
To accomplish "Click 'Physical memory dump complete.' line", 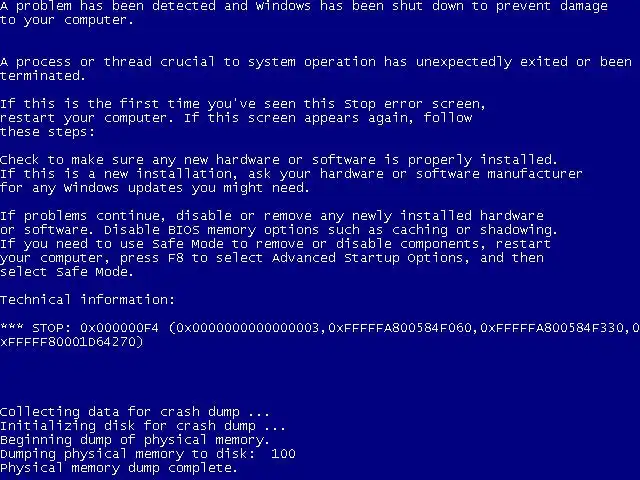I will click(x=119, y=468).
